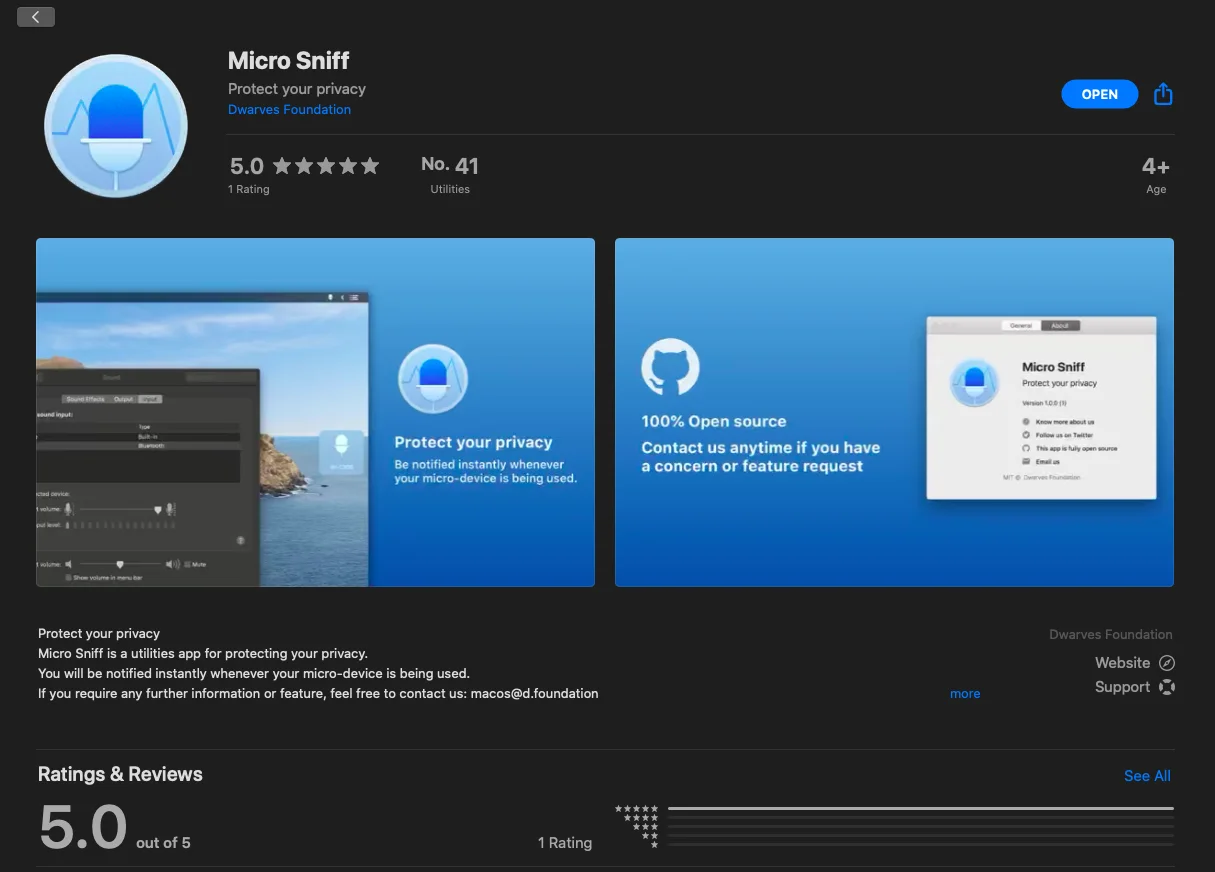View the 'Protect your privacy' screenshot preview
The width and height of the screenshot is (1215, 872).
(x=315, y=412)
